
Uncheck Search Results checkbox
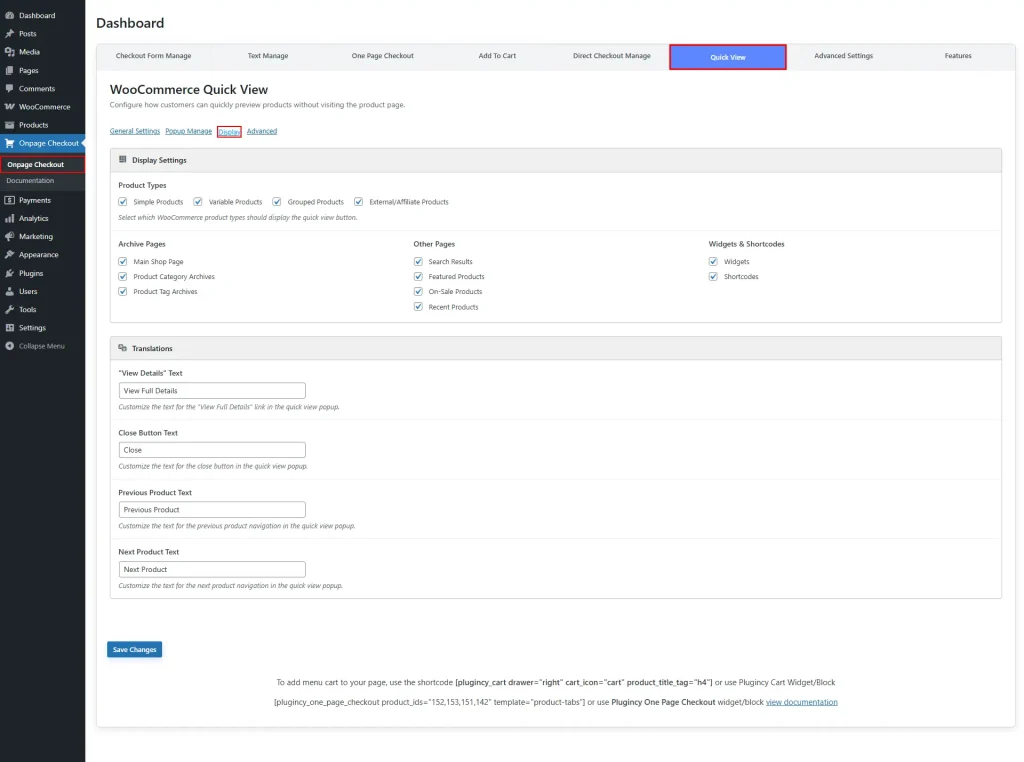click(418, 261)
